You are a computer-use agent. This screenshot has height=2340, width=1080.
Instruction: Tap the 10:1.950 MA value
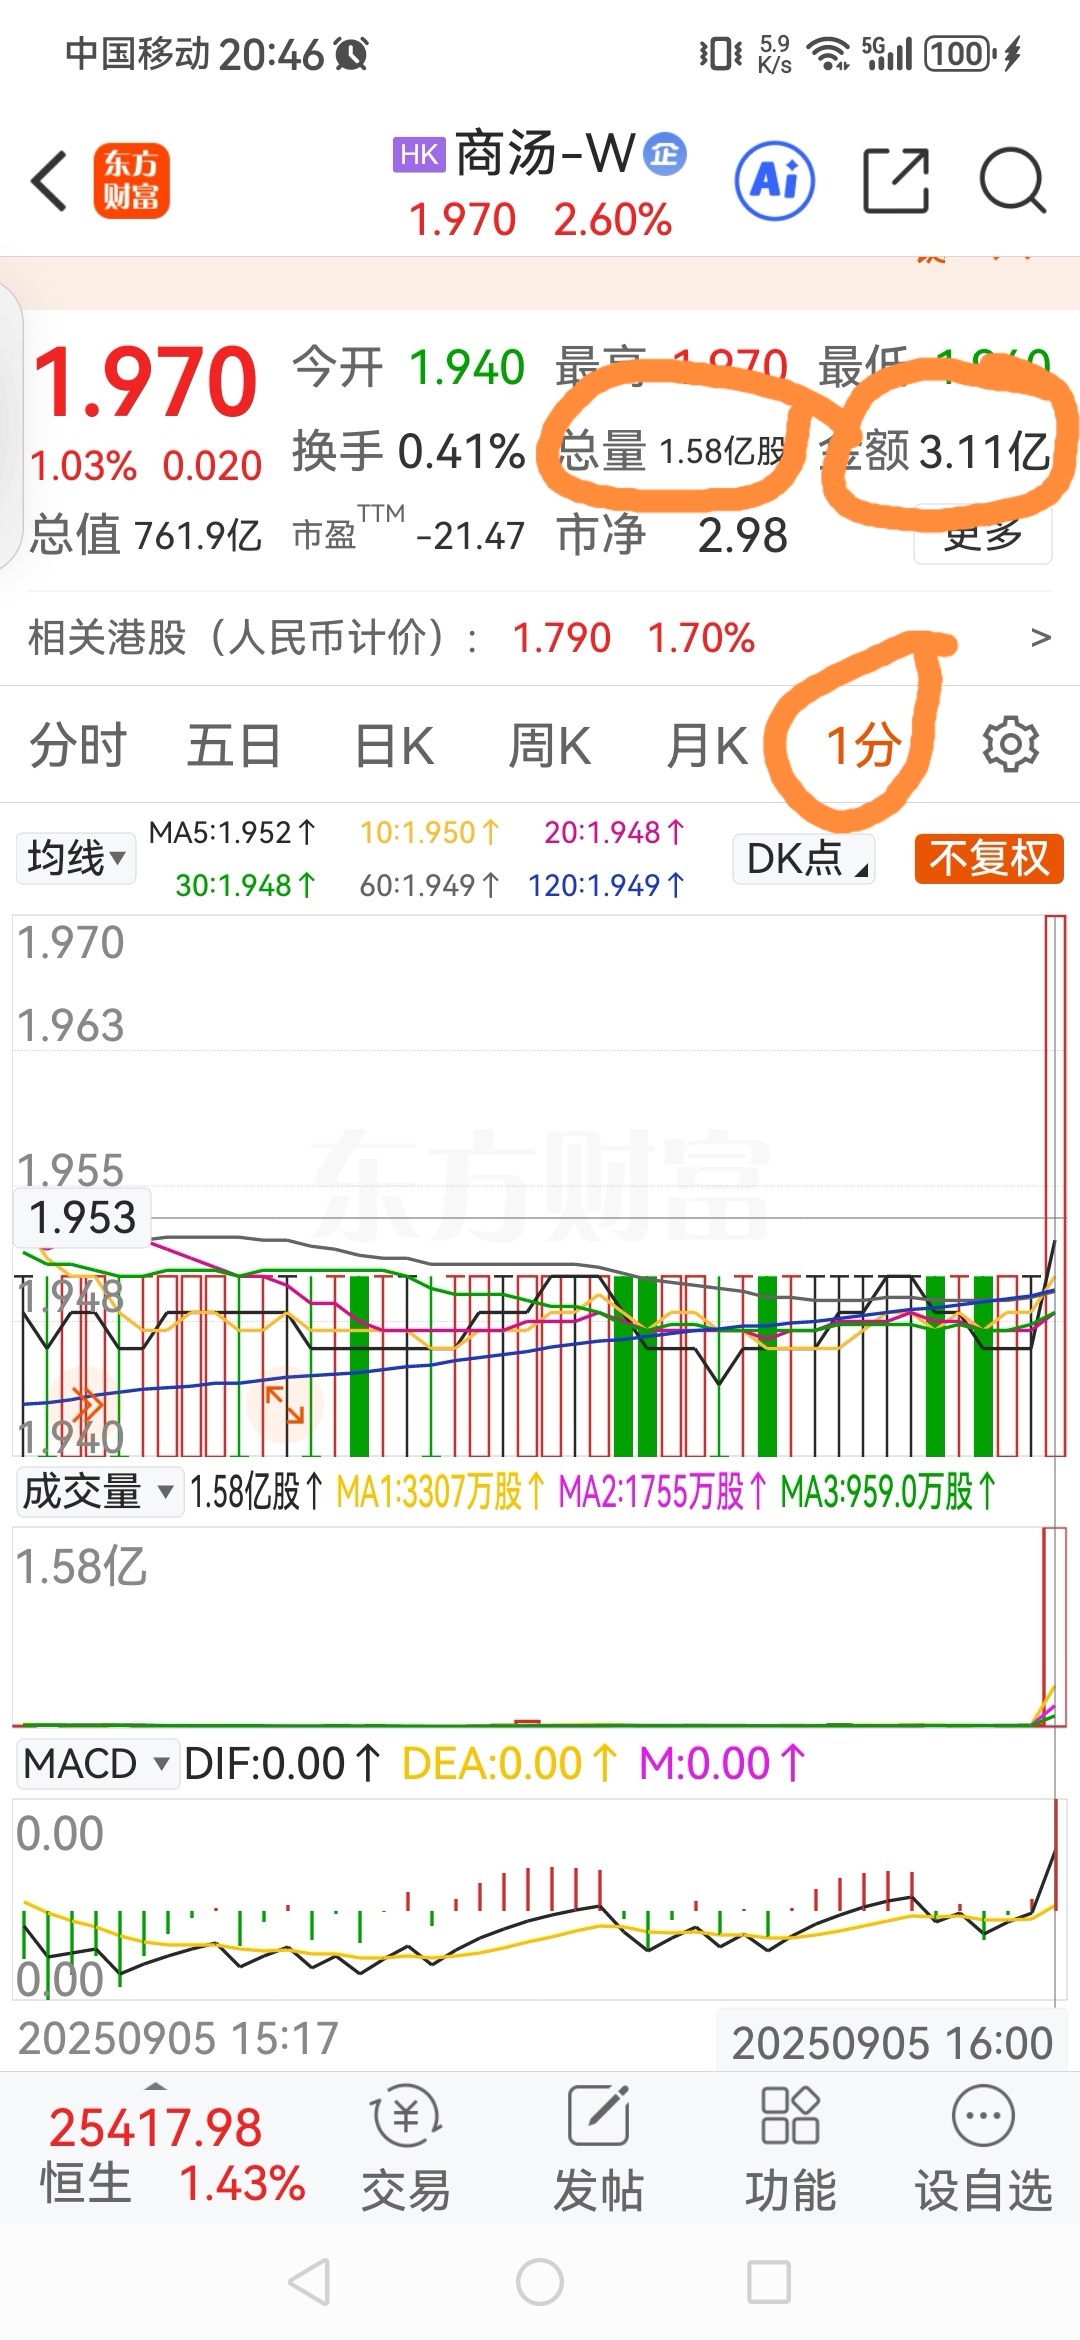[429, 832]
